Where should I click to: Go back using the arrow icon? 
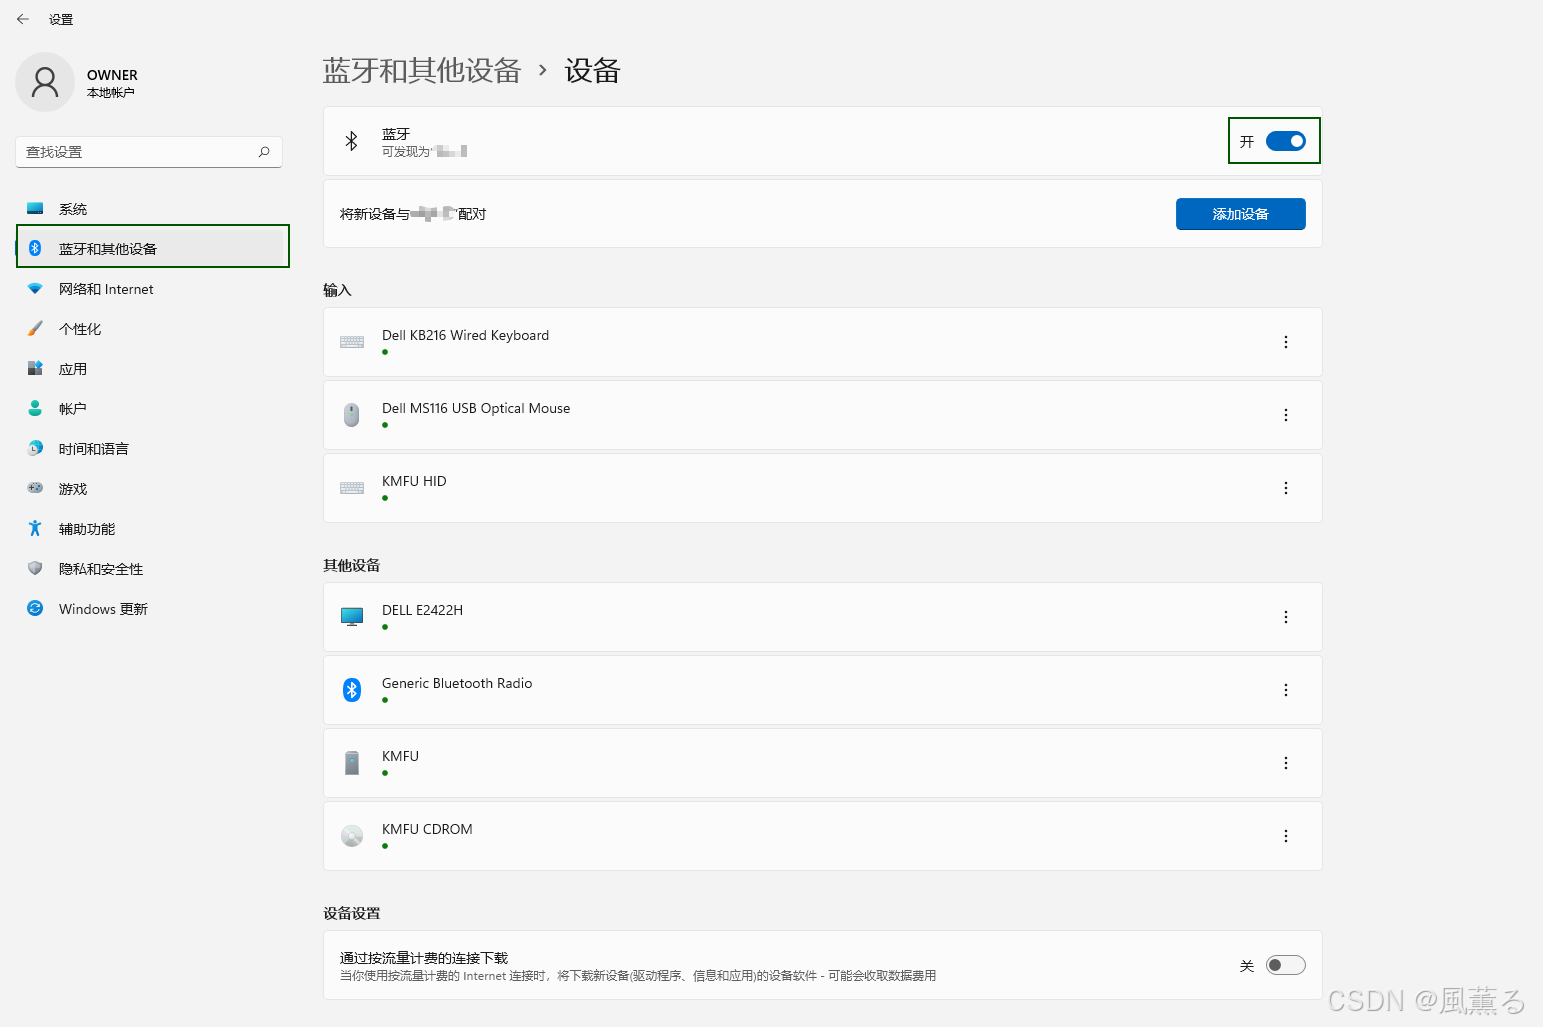coord(23,19)
